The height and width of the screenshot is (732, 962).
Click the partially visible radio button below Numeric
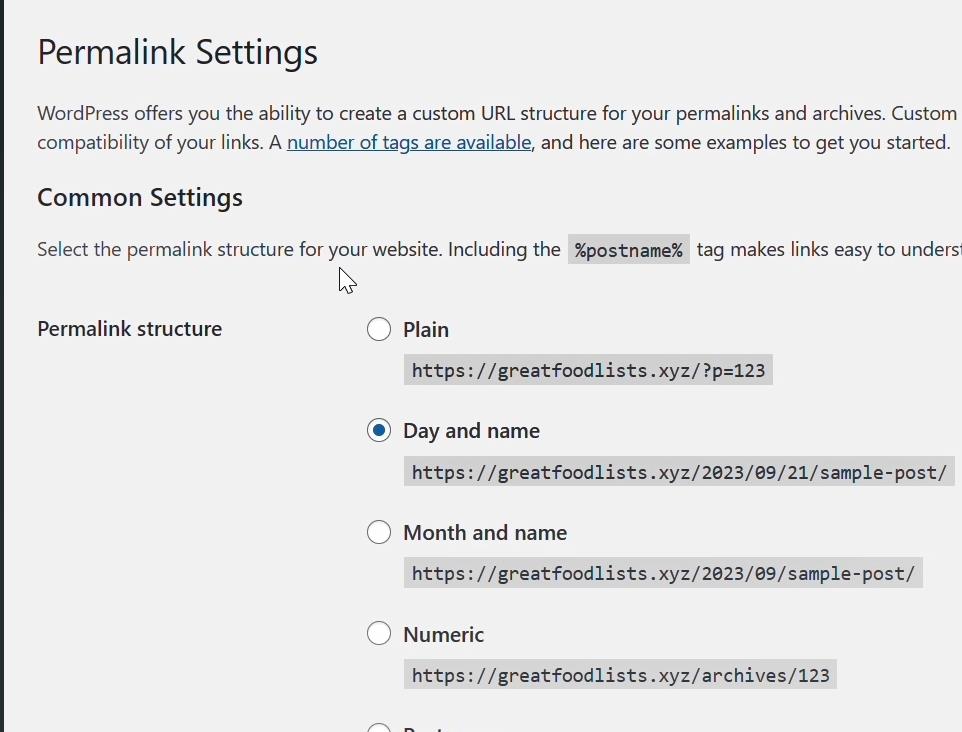tap(379, 727)
